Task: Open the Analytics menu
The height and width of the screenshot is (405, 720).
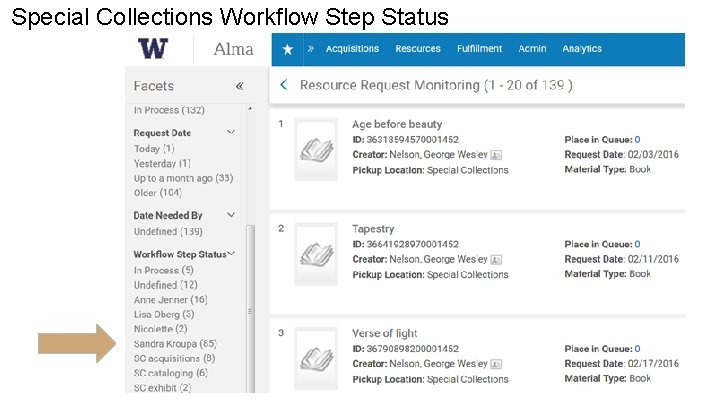Action: tap(582, 49)
